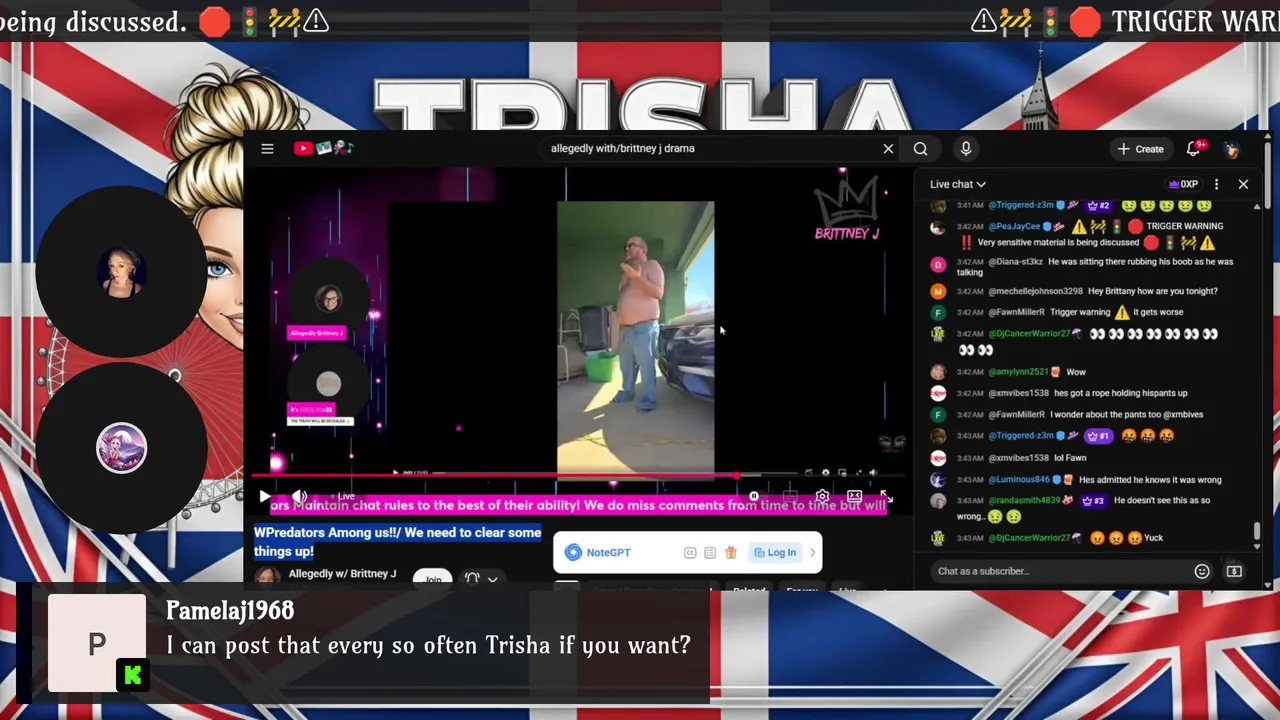View the 0XP points badge
Viewport: 1280px width, 720px height.
(1183, 184)
